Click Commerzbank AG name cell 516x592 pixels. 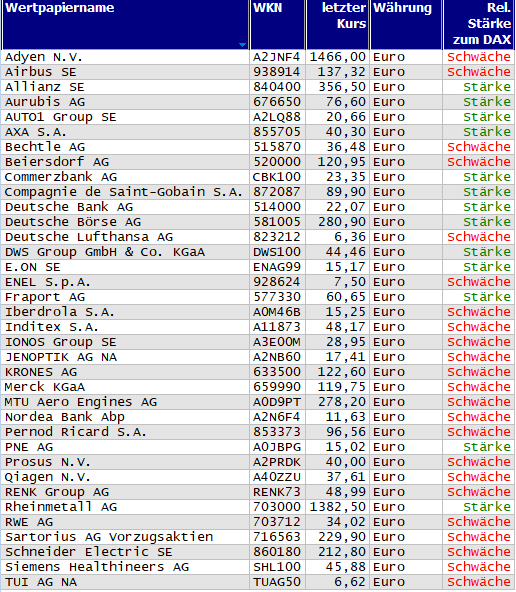[x=61, y=177]
